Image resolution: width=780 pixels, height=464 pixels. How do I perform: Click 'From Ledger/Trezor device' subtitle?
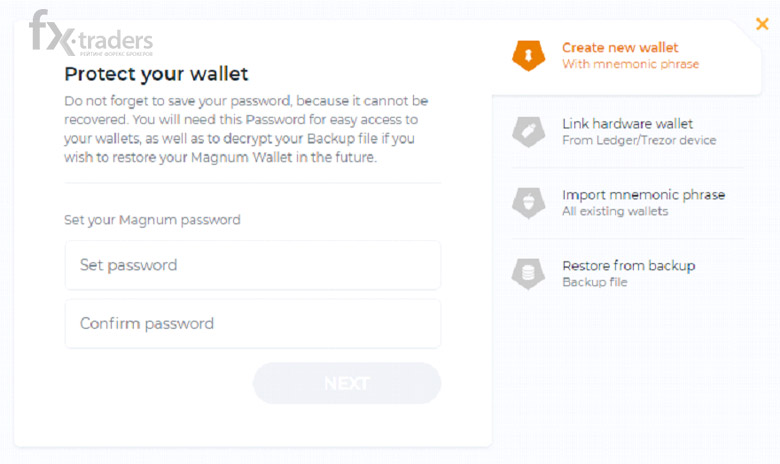[639, 141]
